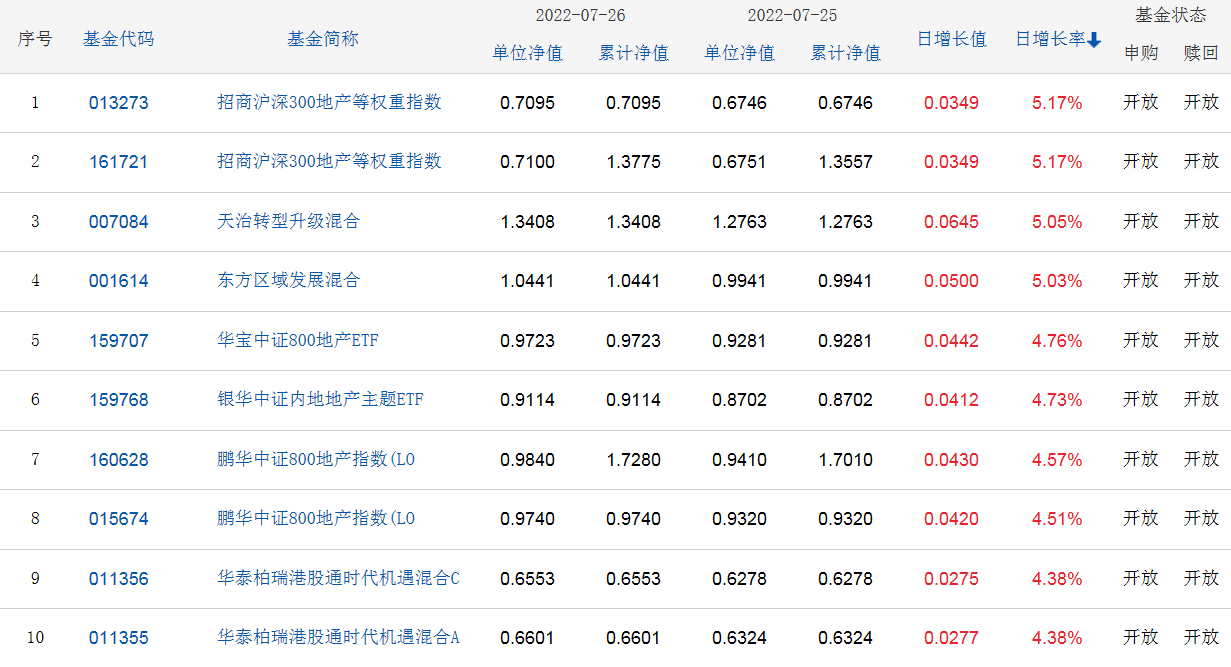Open fund code 015674 link
The width and height of the screenshot is (1231, 667).
118,519
